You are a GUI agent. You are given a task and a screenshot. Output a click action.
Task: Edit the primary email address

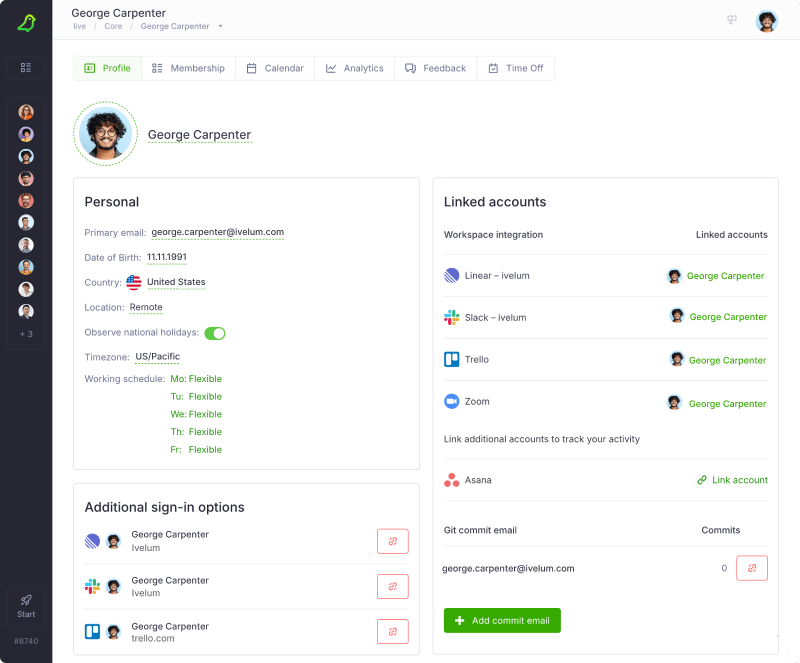218,232
